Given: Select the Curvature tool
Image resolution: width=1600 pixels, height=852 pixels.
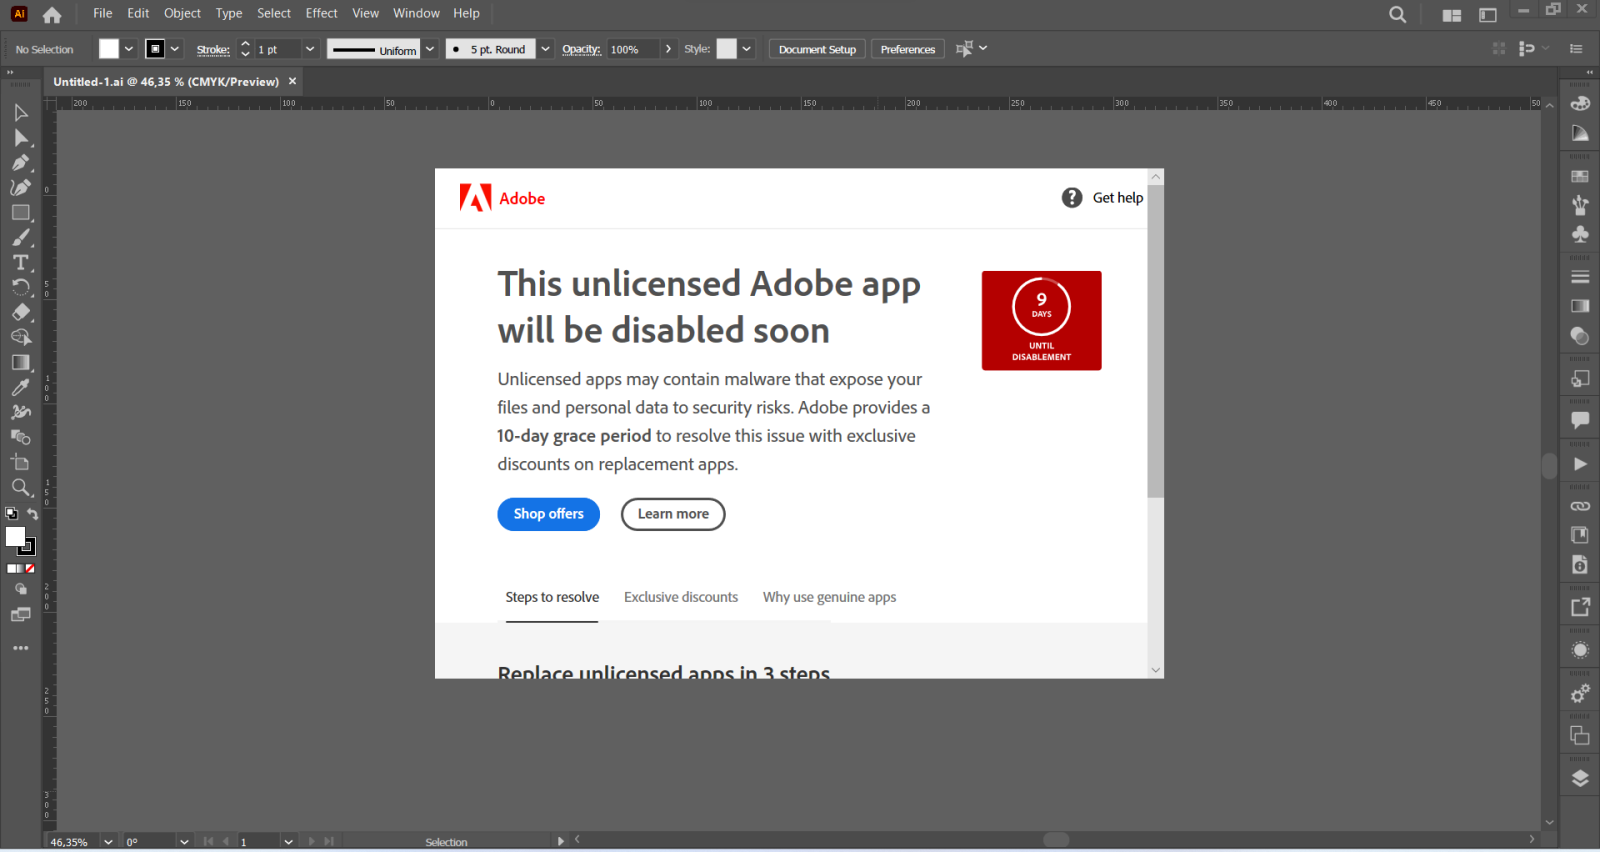Looking at the screenshot, I should pyautogui.click(x=20, y=187).
